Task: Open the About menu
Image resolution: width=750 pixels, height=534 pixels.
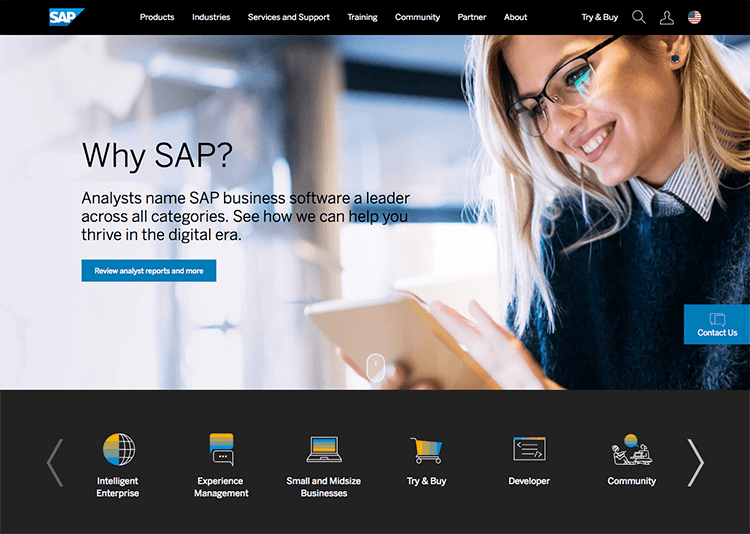Action: coord(515,17)
